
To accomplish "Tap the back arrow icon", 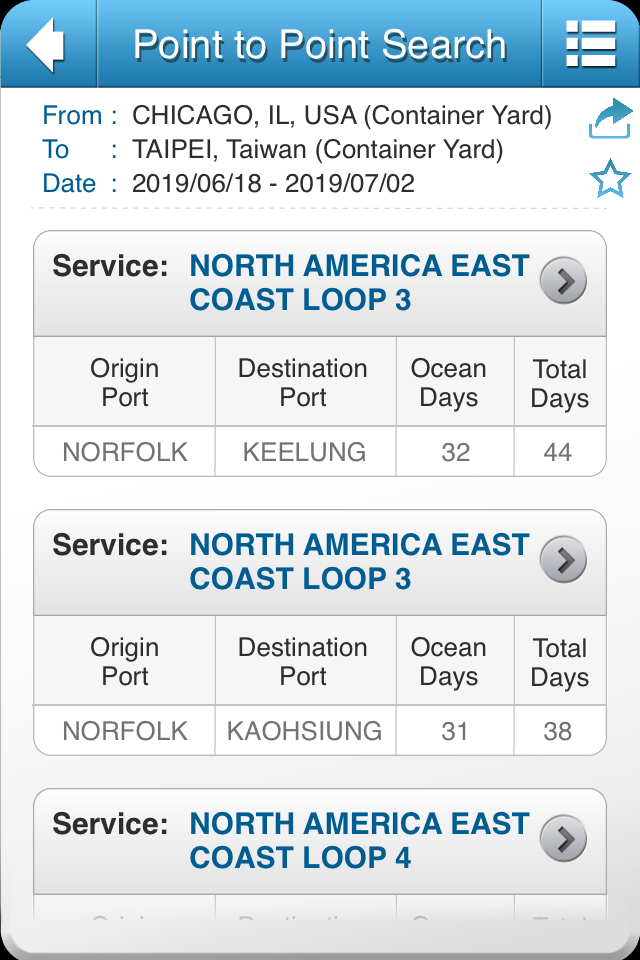I will (x=46, y=44).
